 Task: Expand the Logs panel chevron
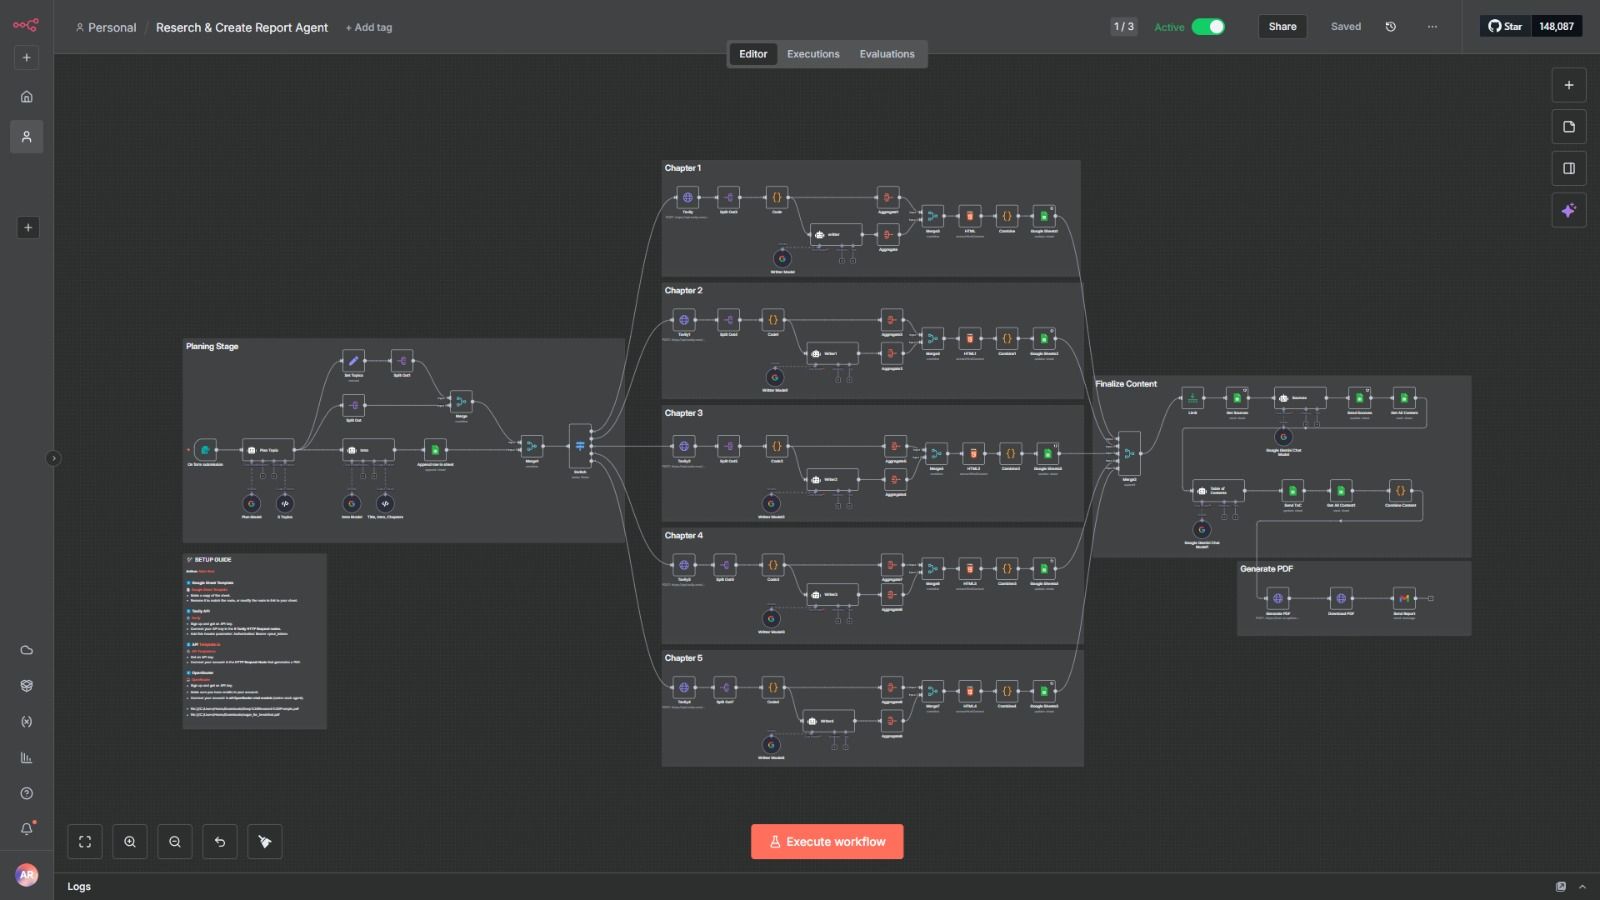click(1582, 887)
